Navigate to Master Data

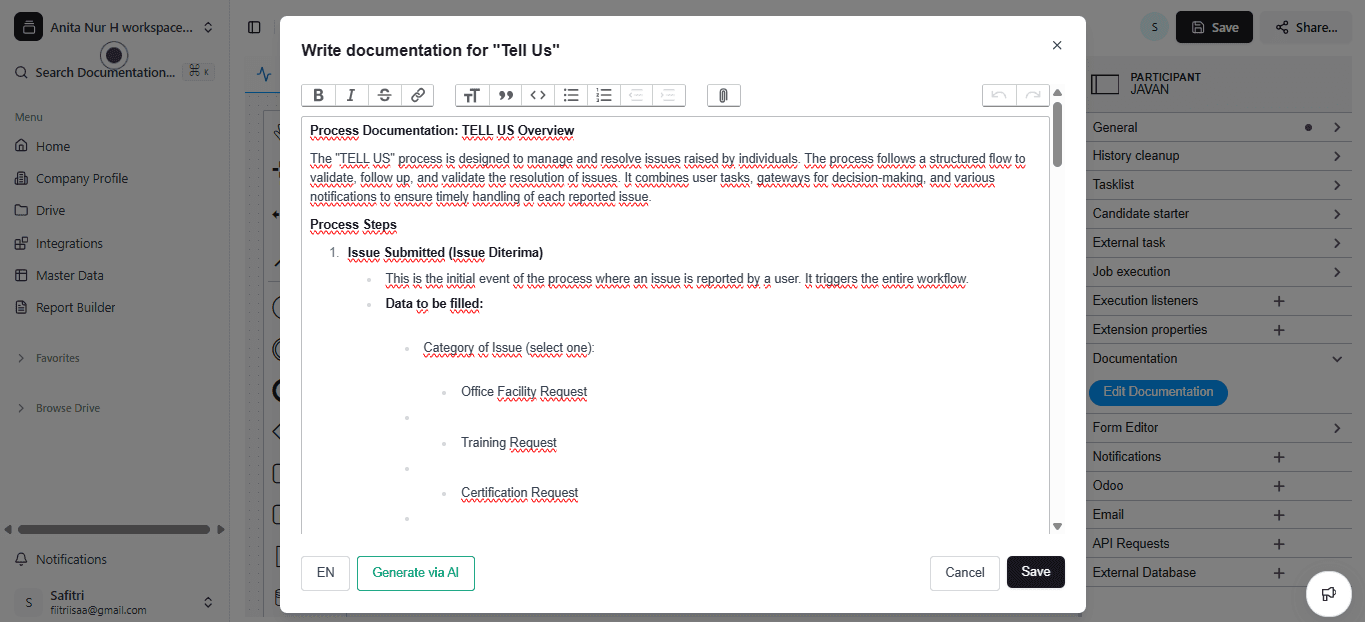tap(68, 275)
